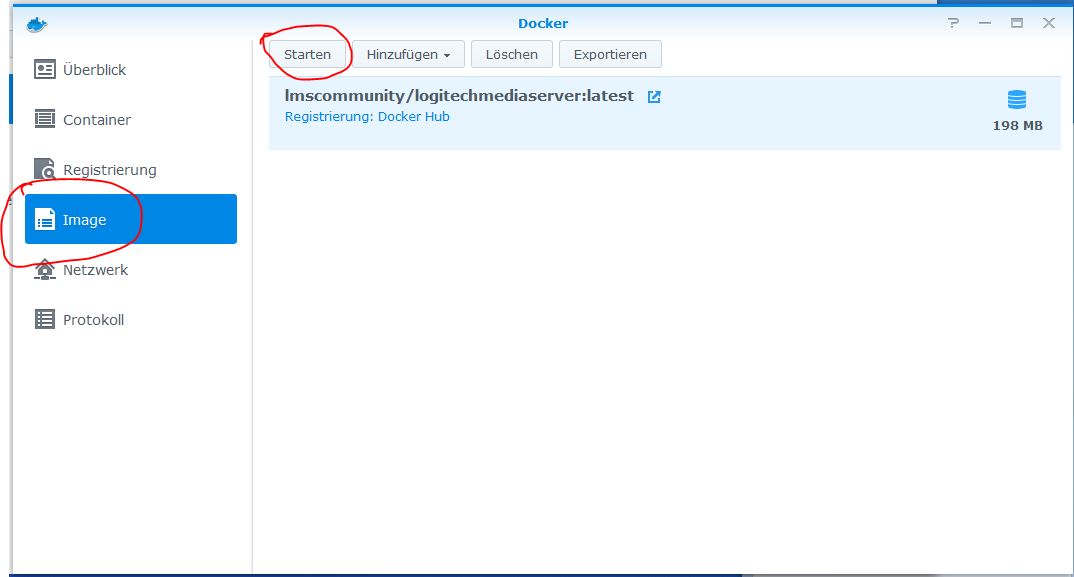Click the Docker whale icon
Viewport: 1074px width, 577px height.
click(38, 22)
